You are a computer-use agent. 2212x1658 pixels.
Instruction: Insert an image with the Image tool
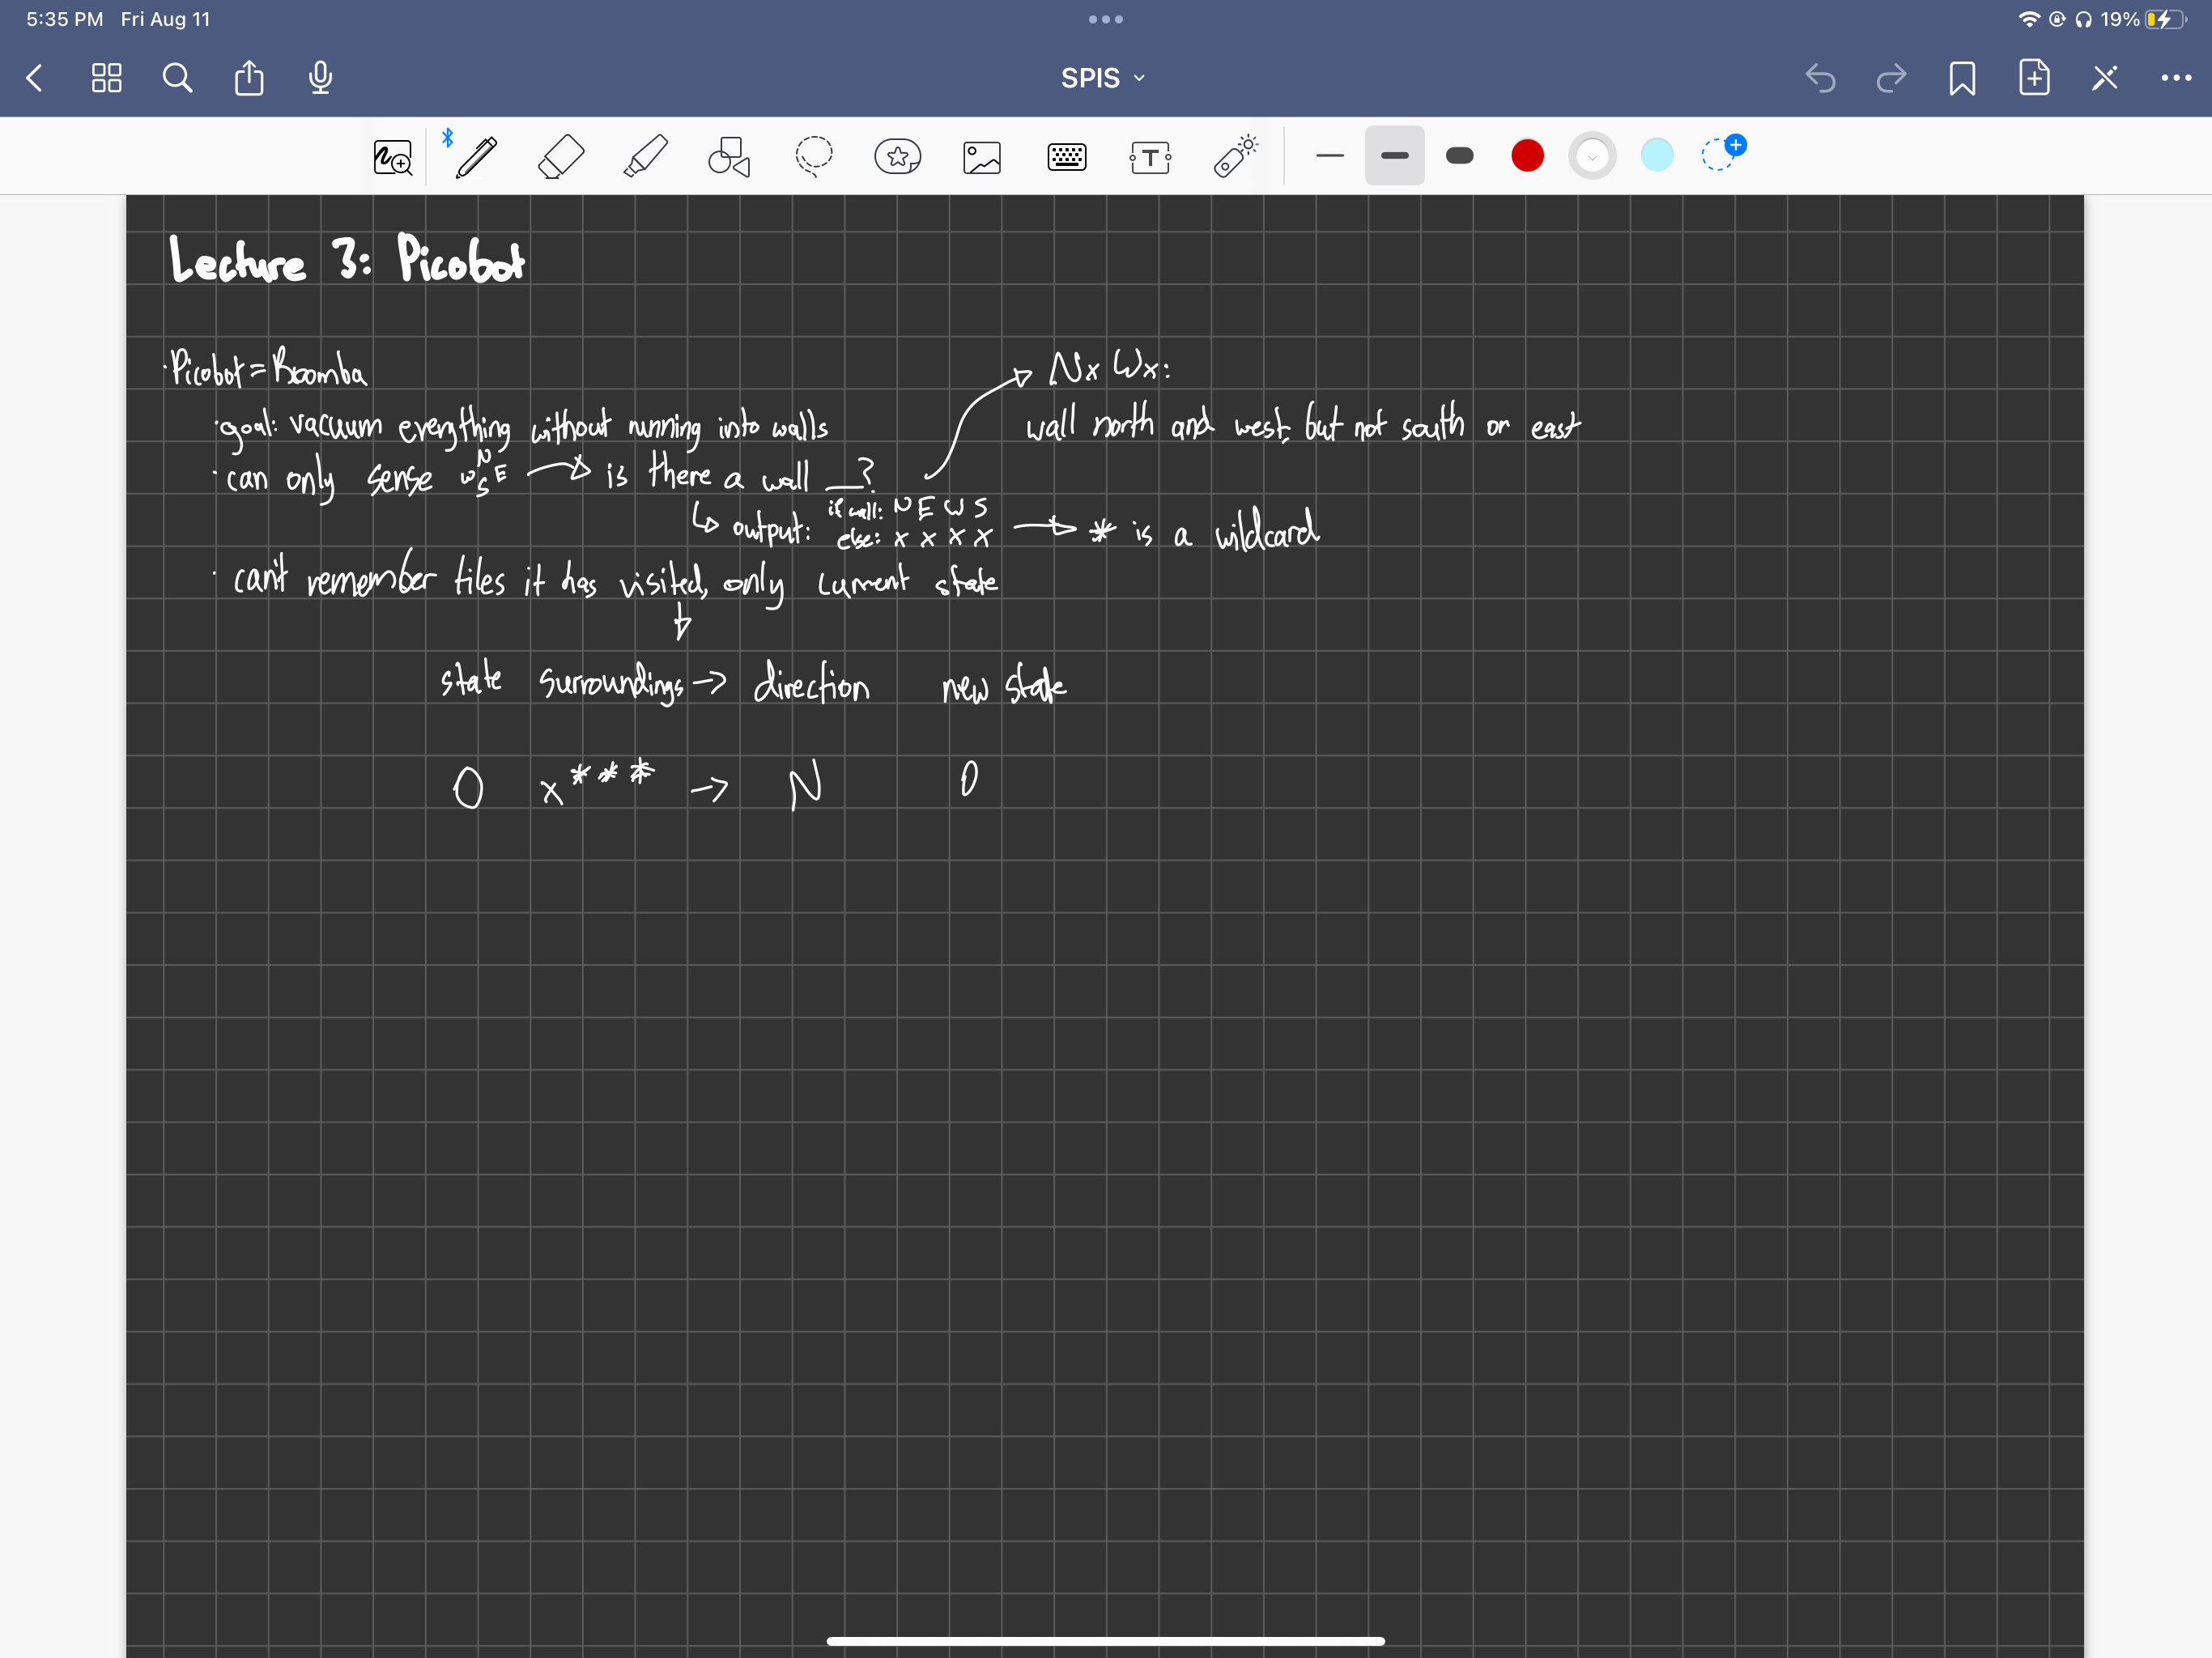pos(982,156)
